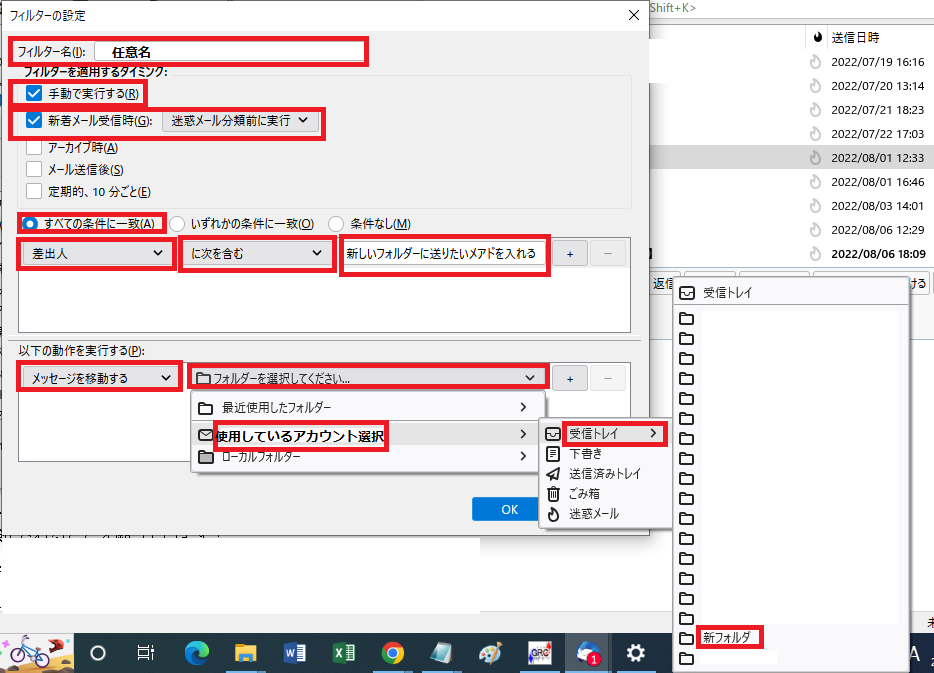Mark the 2022/08/01 16:46 message as junk
Image resolution: width=934 pixels, height=673 pixels.
coord(815,182)
